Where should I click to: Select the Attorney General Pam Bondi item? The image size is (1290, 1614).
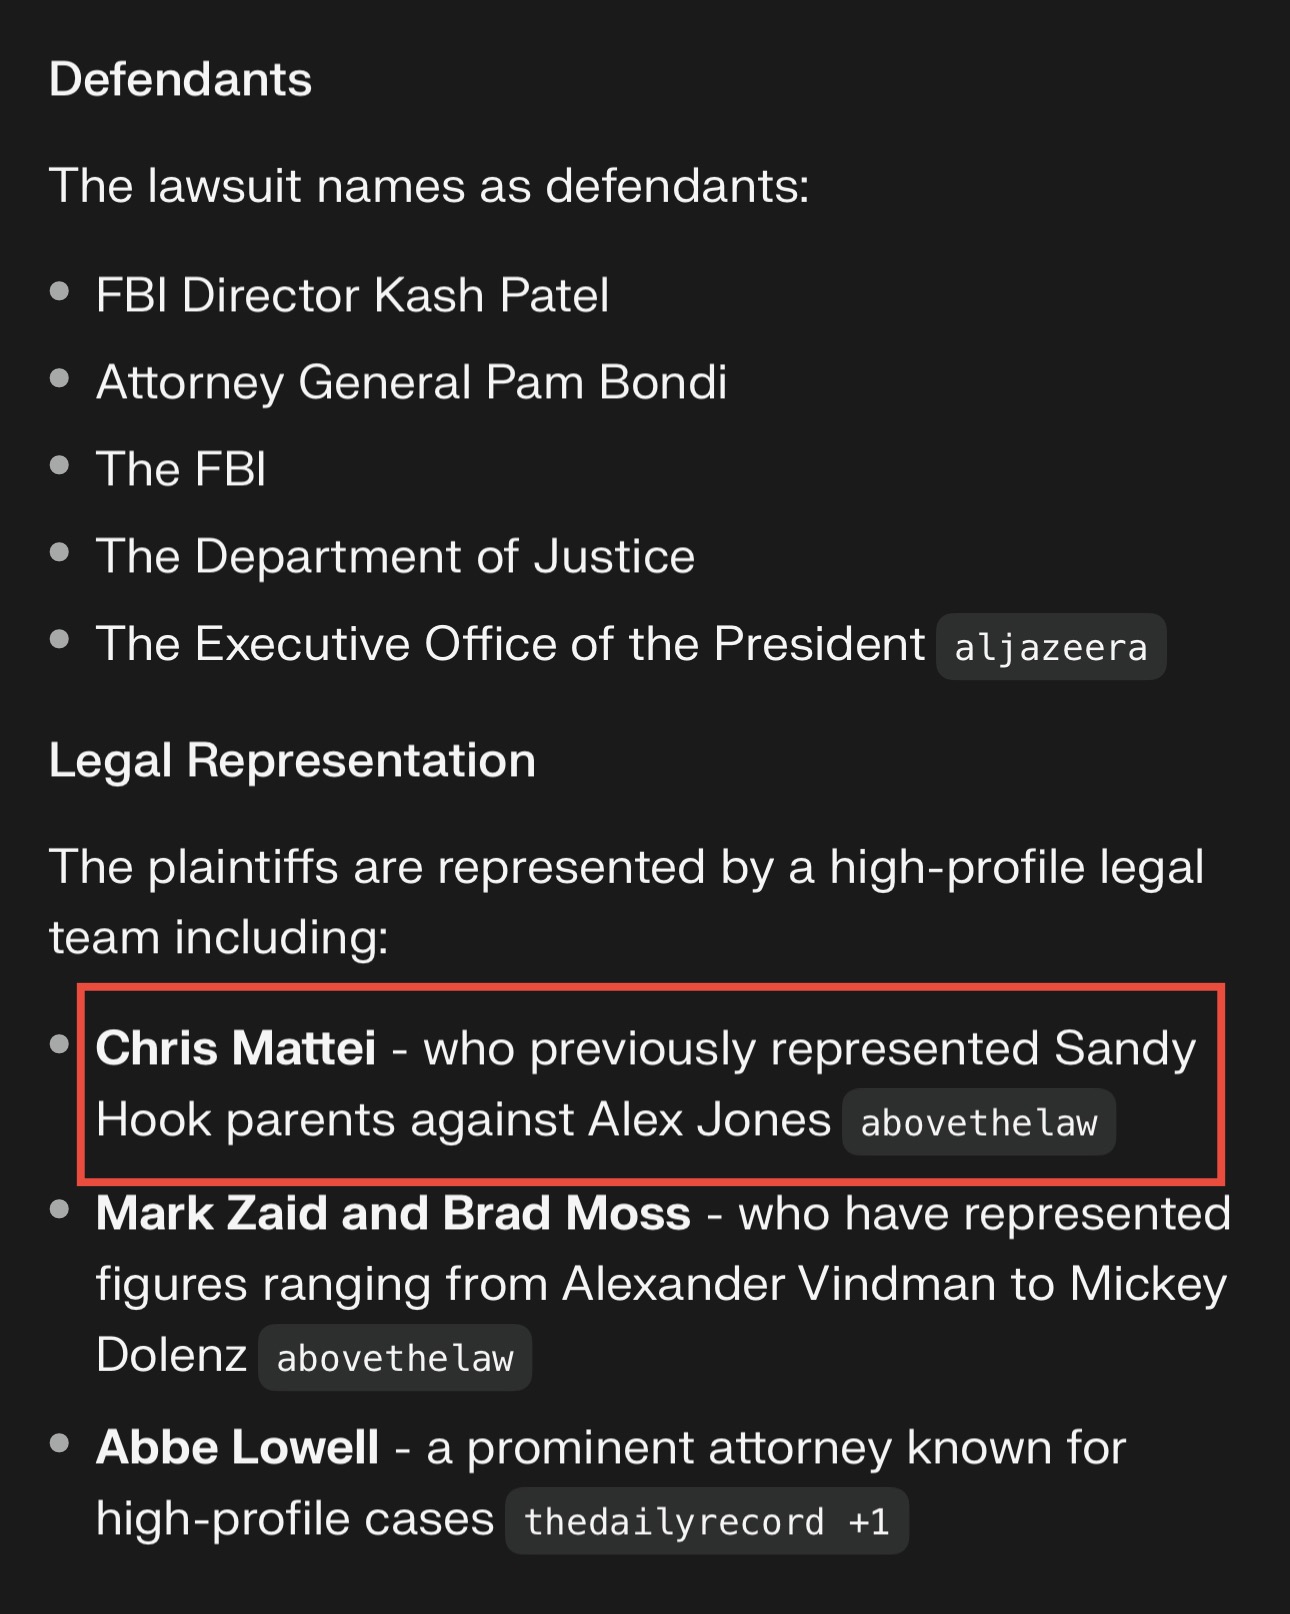point(411,382)
